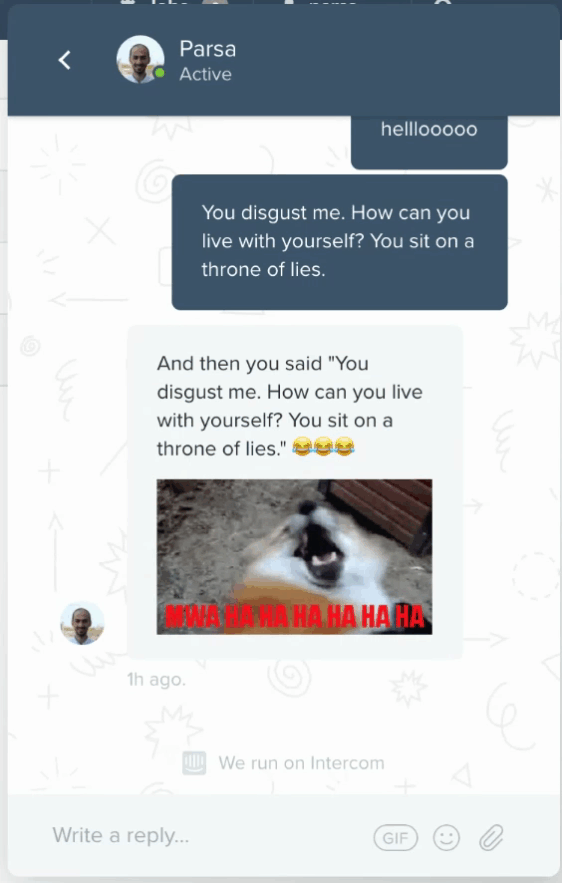Open the emoji smiley picker
562x883 pixels.
pos(446,837)
